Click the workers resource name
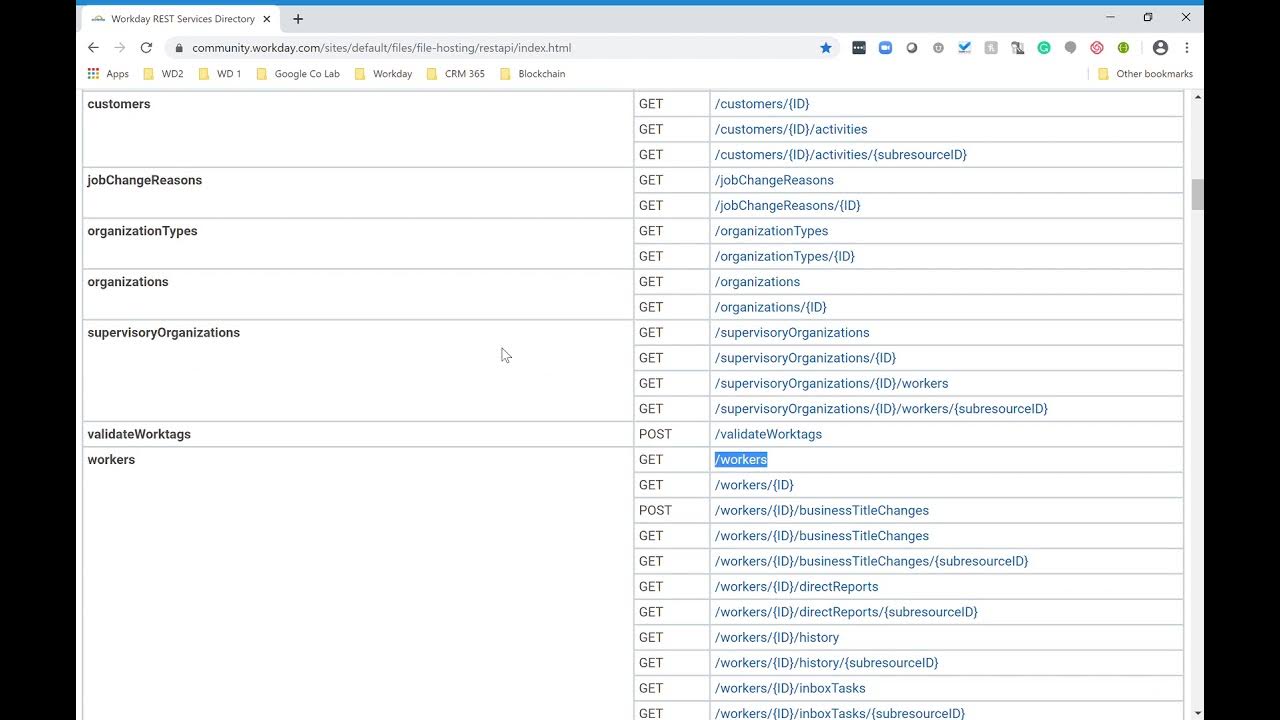 111,460
